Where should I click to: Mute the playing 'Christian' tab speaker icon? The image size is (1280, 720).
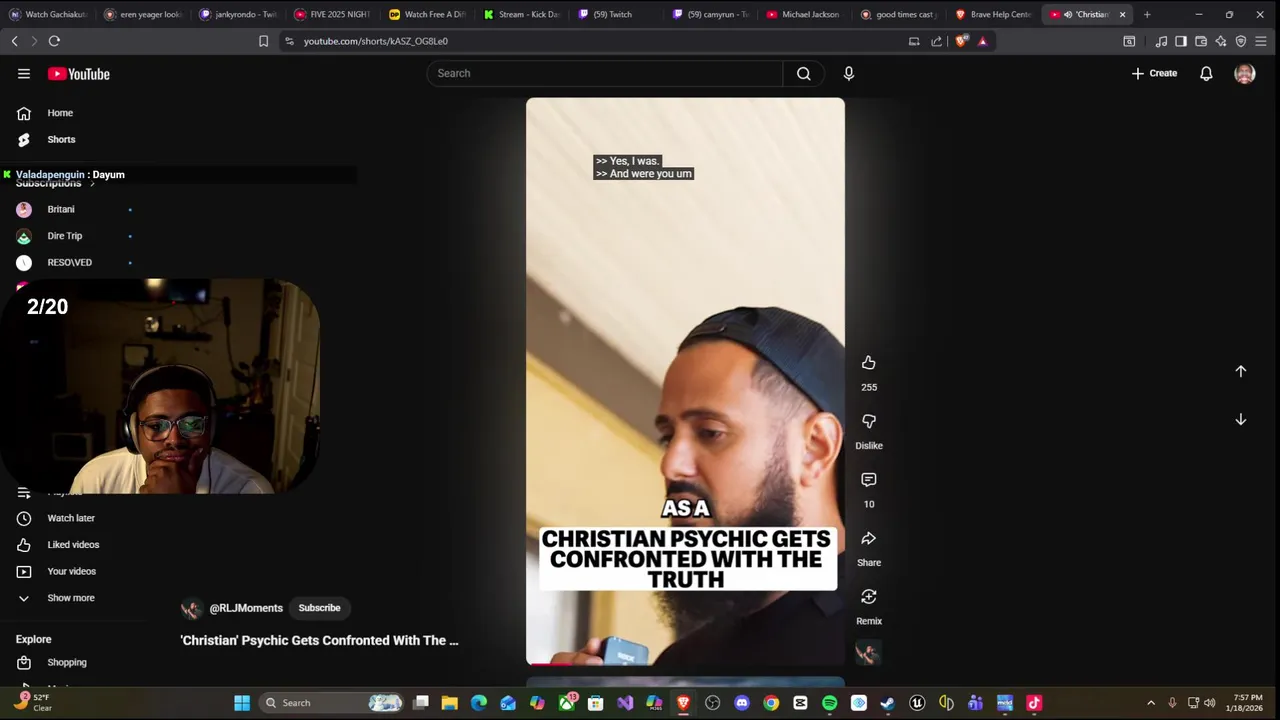click(x=1067, y=14)
